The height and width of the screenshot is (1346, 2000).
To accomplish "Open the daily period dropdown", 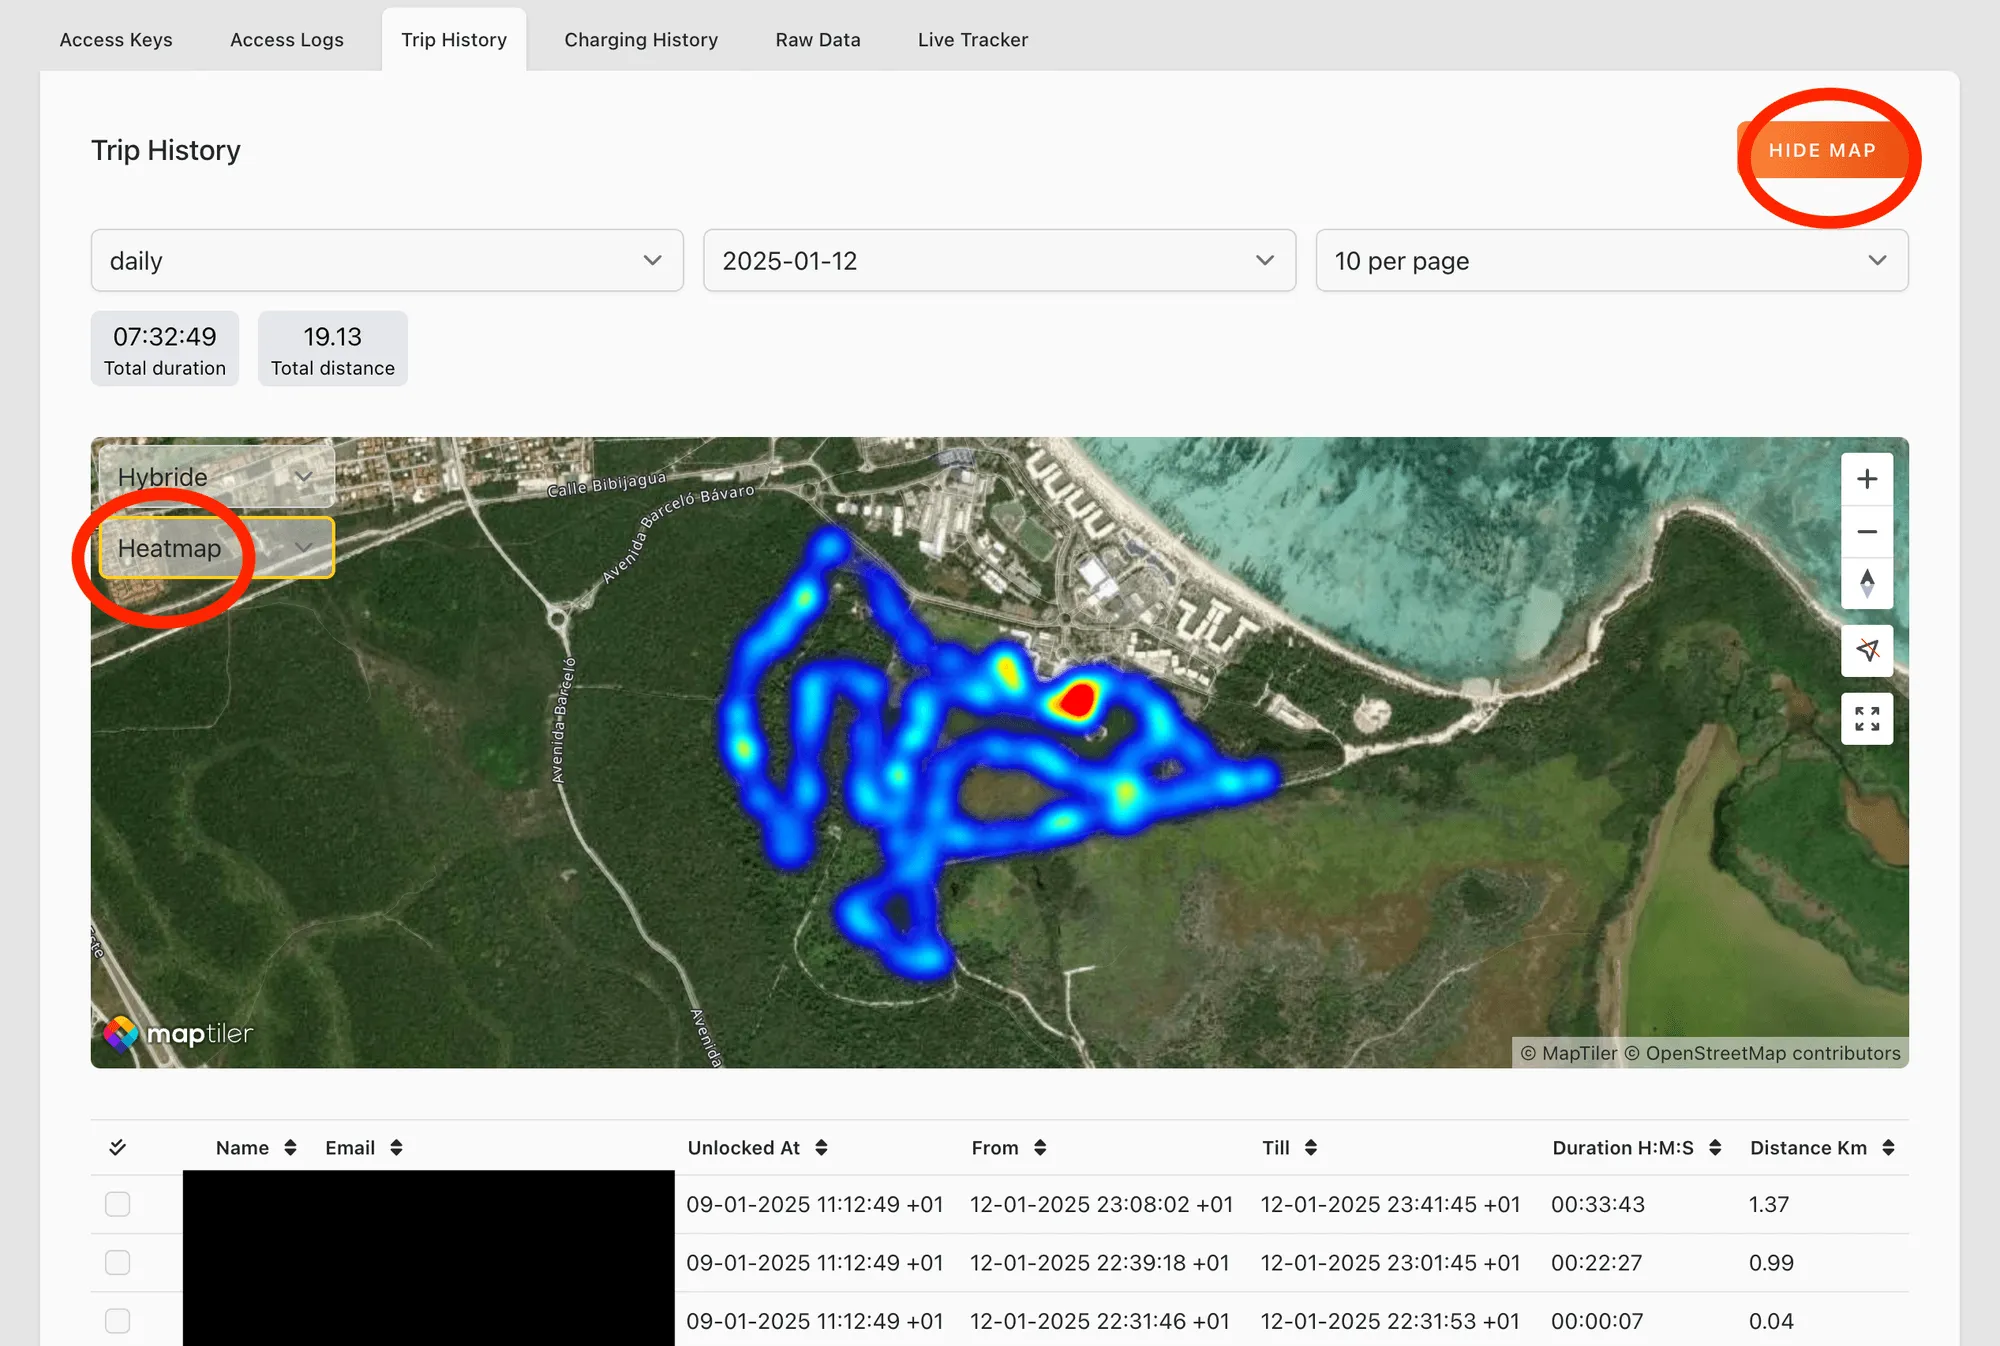I will [387, 261].
